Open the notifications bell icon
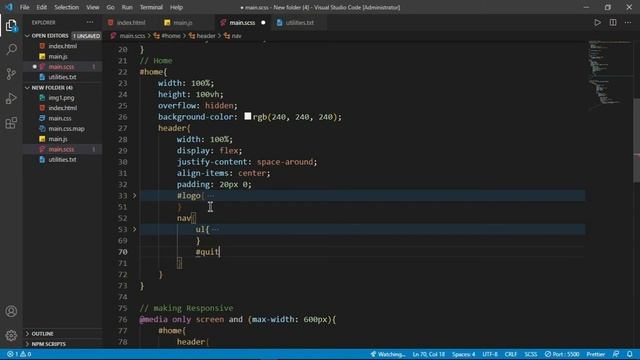This screenshot has width=640, height=360. (630, 354)
